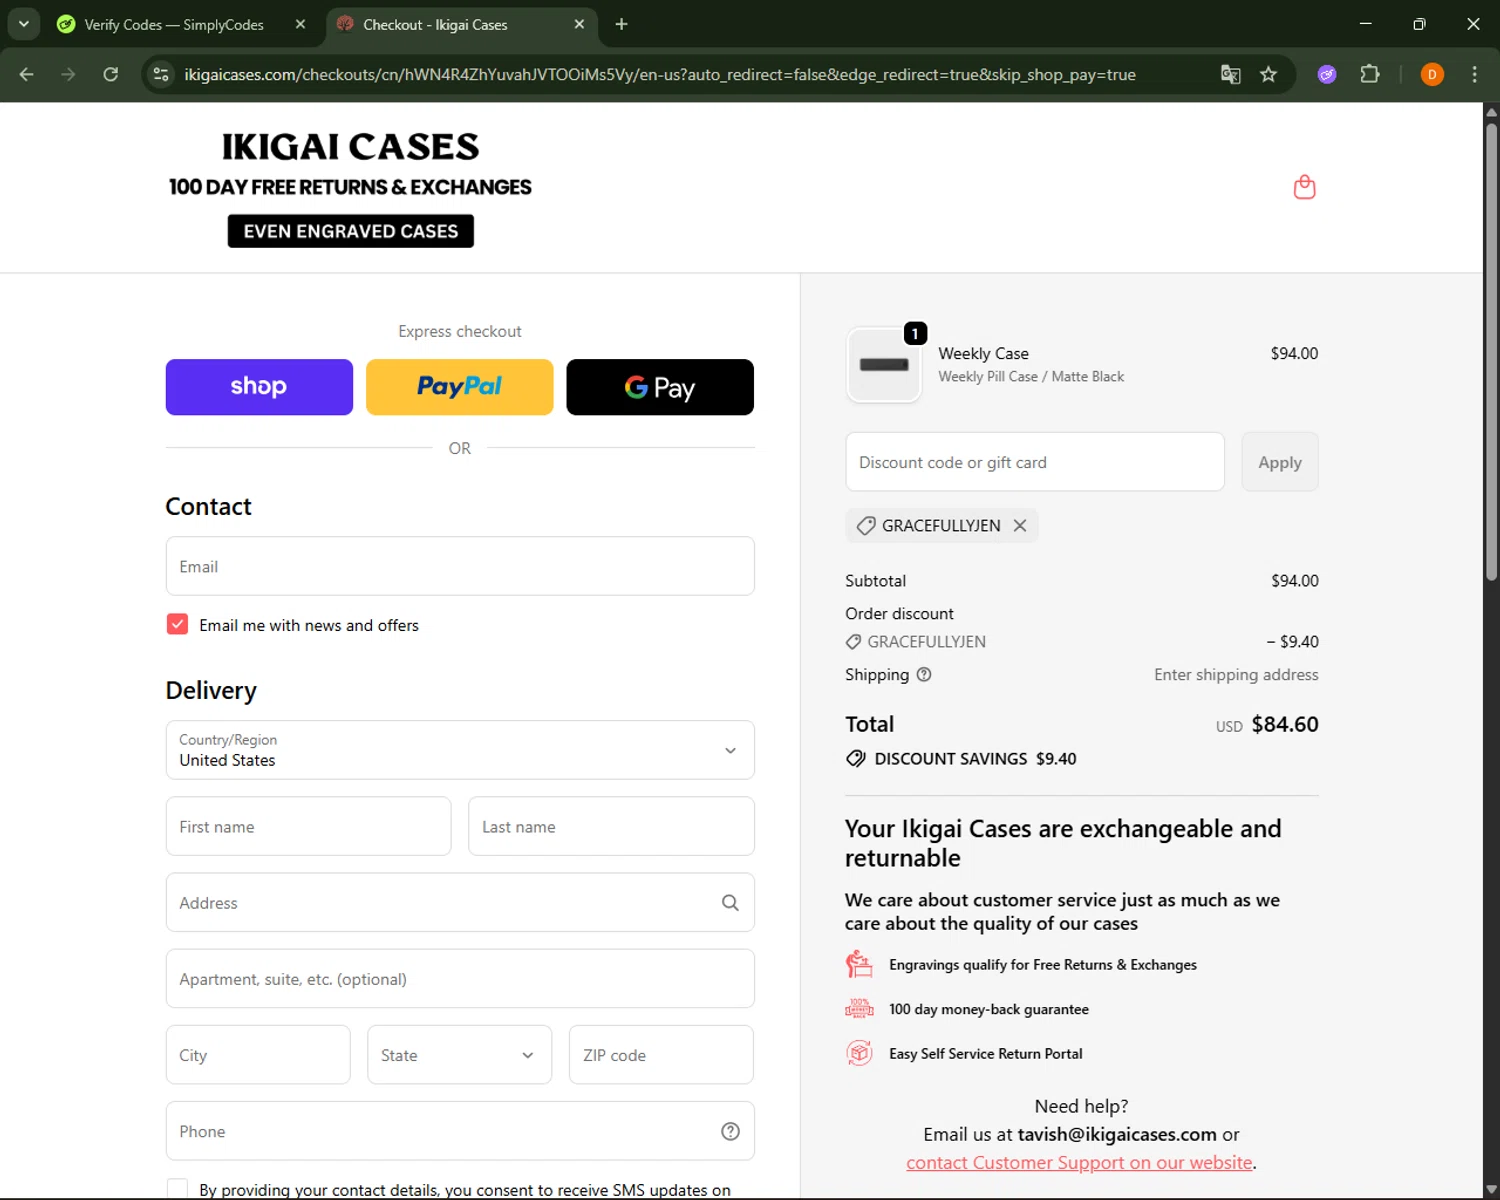Open the tab search dropdown arrow
This screenshot has width=1500, height=1200.
pos(23,24)
